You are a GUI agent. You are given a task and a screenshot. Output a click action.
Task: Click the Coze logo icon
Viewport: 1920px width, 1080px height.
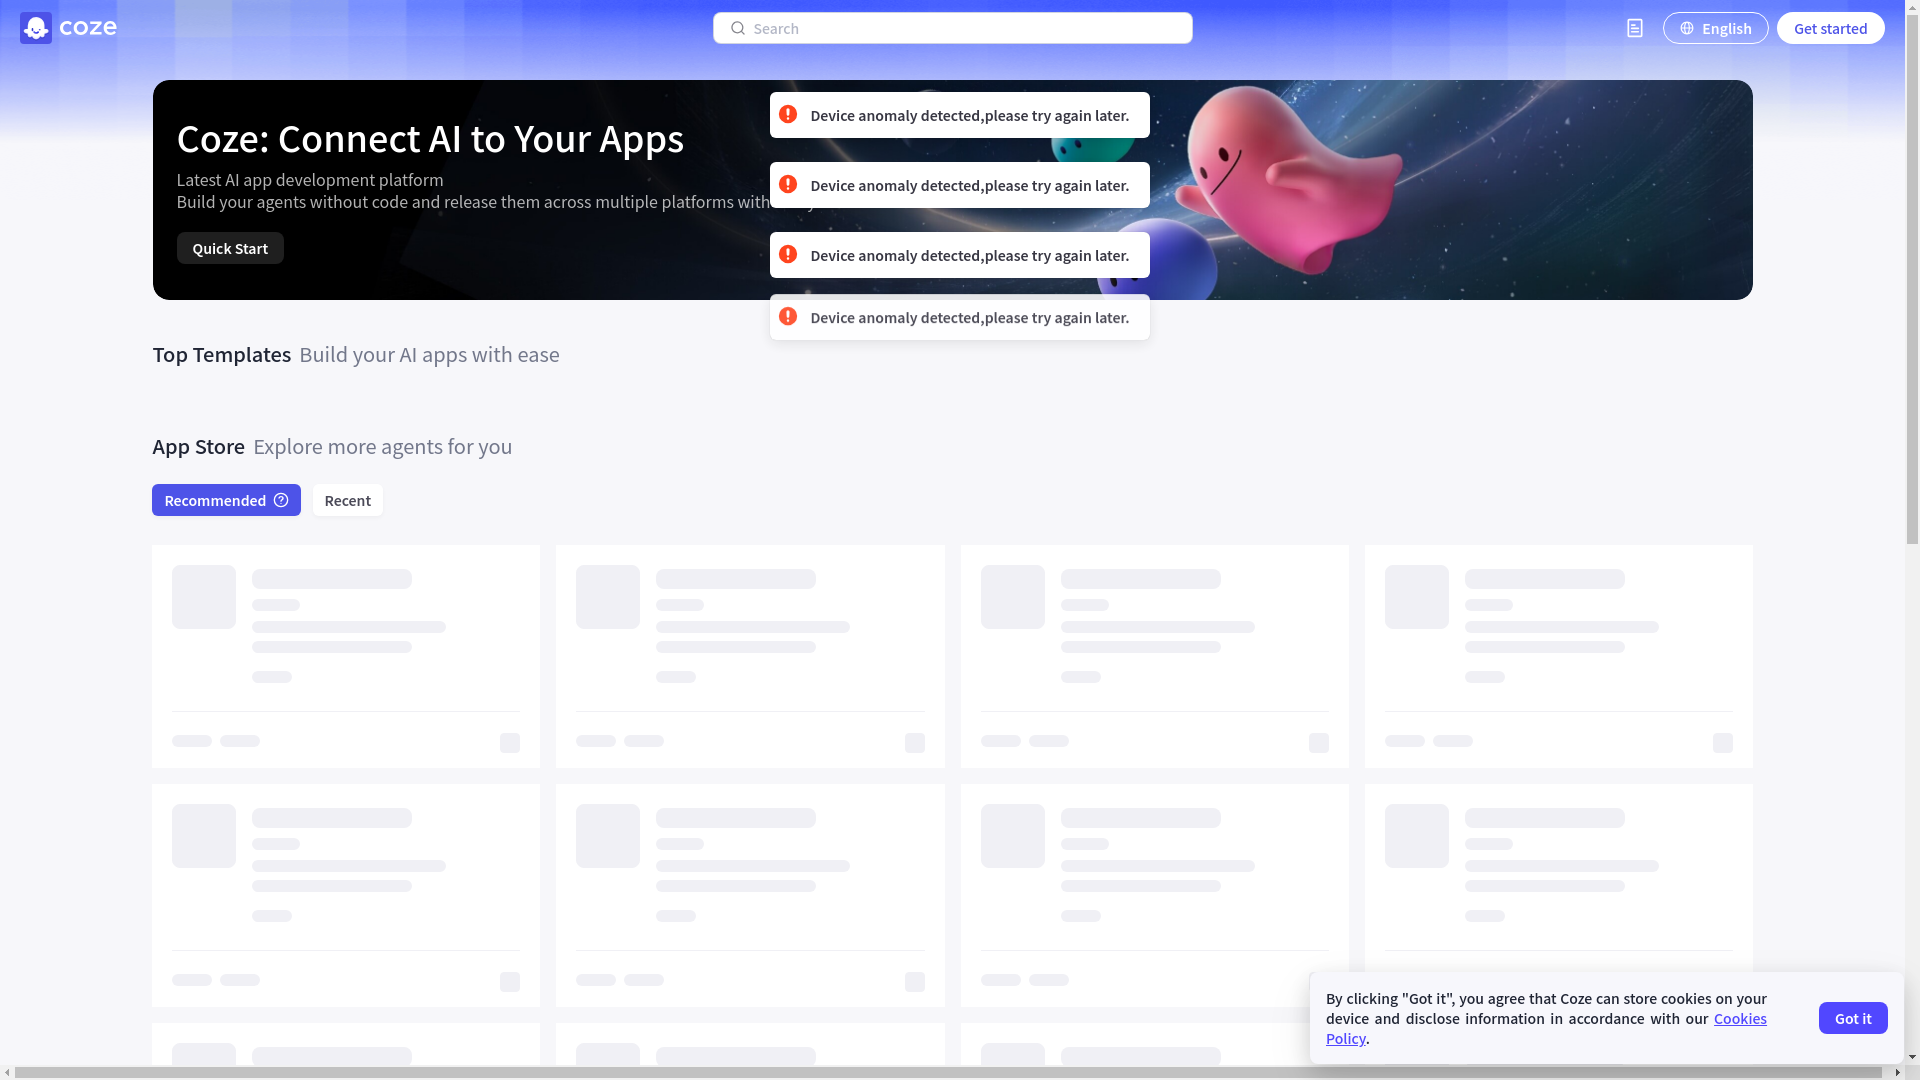tap(36, 28)
